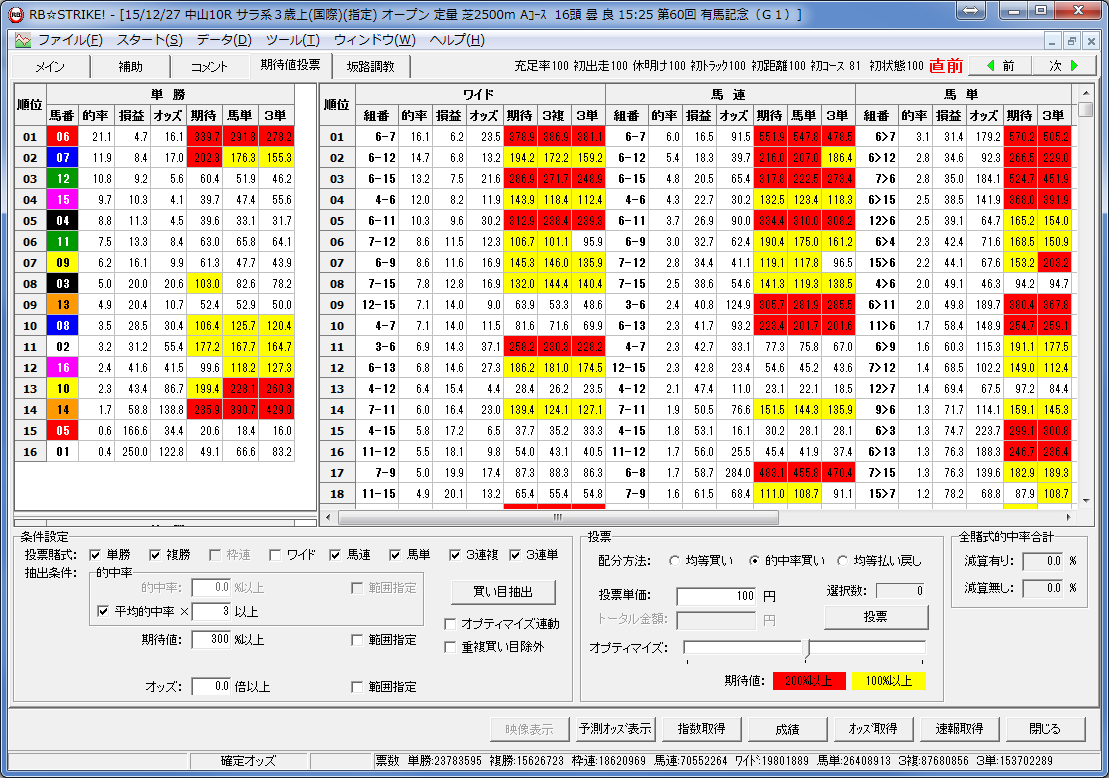Click the 期待値 threshold input field
This screenshot has height=778, width=1109.
[211, 639]
